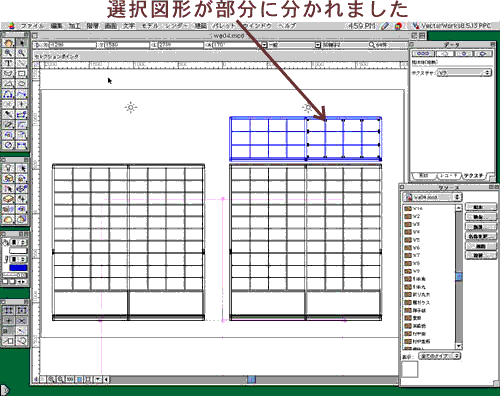Open the wa04.mcd file dropdown in resources
500x396 pixels.
click(x=432, y=197)
